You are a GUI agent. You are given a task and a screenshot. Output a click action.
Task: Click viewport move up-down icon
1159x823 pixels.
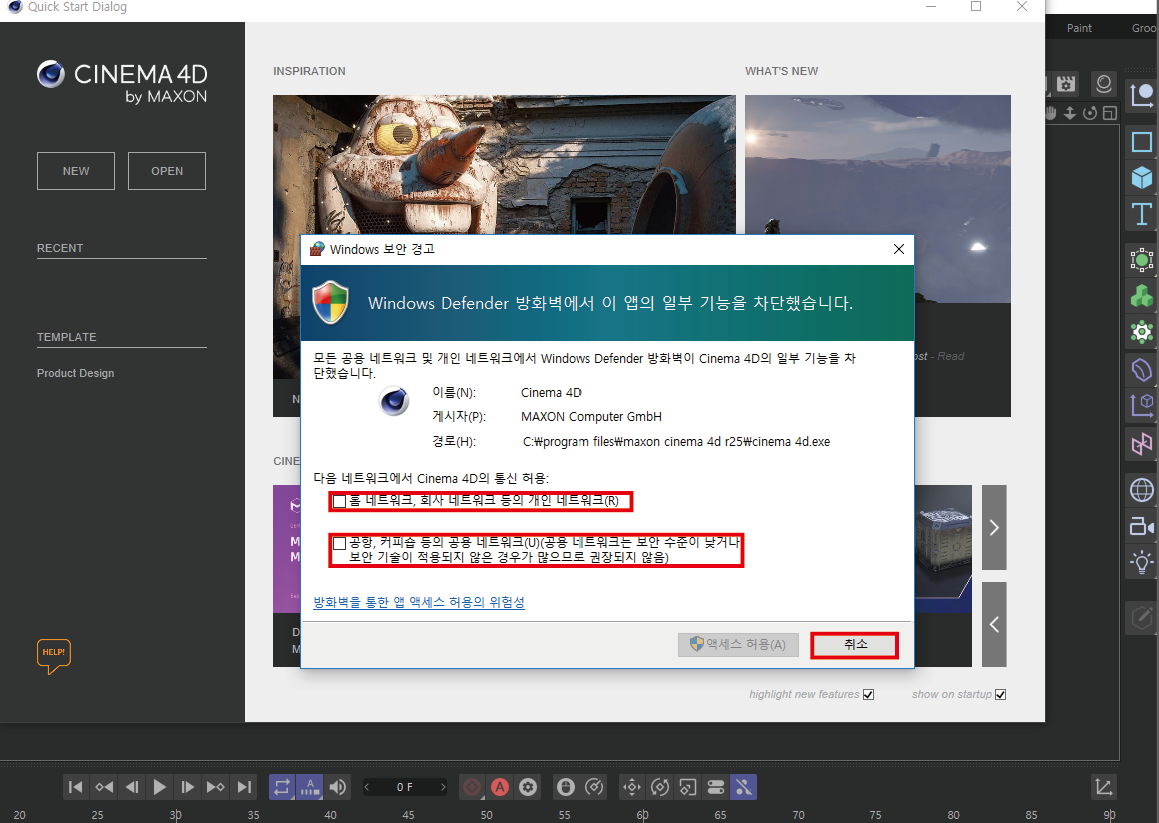coord(1070,113)
